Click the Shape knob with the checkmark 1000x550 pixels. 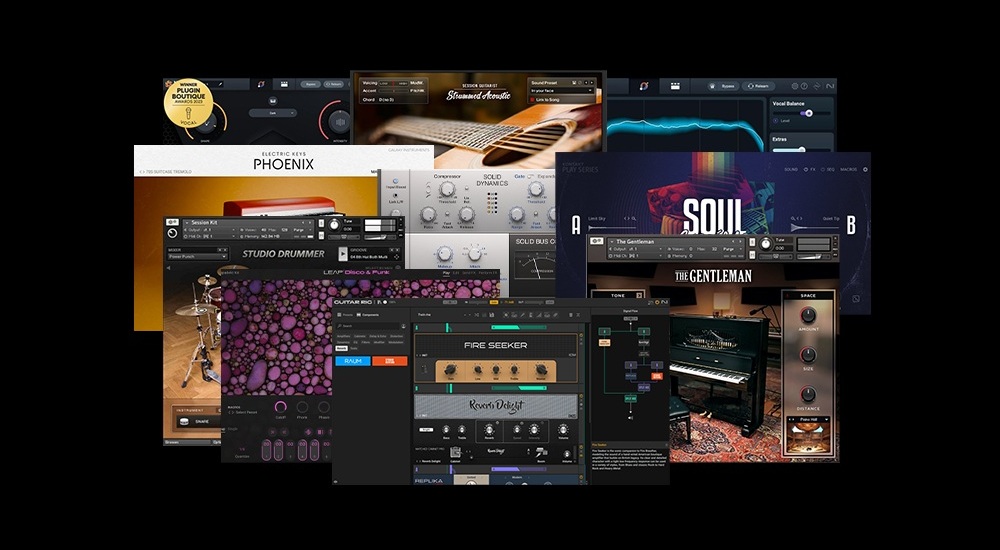[x=207, y=124]
